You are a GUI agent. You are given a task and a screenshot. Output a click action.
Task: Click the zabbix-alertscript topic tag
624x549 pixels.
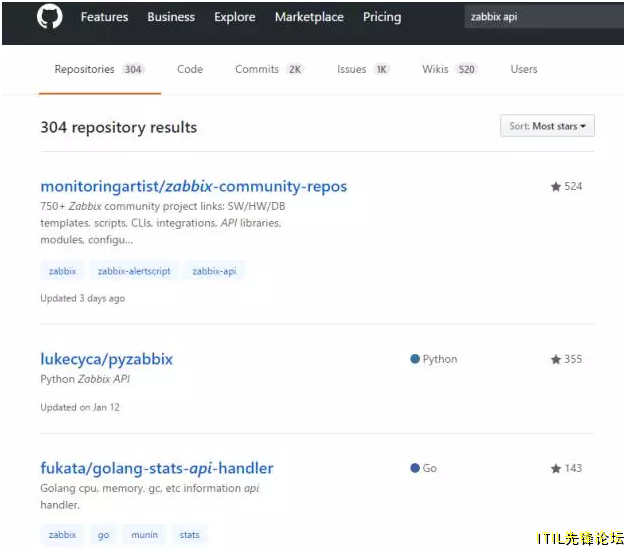[x=134, y=271]
